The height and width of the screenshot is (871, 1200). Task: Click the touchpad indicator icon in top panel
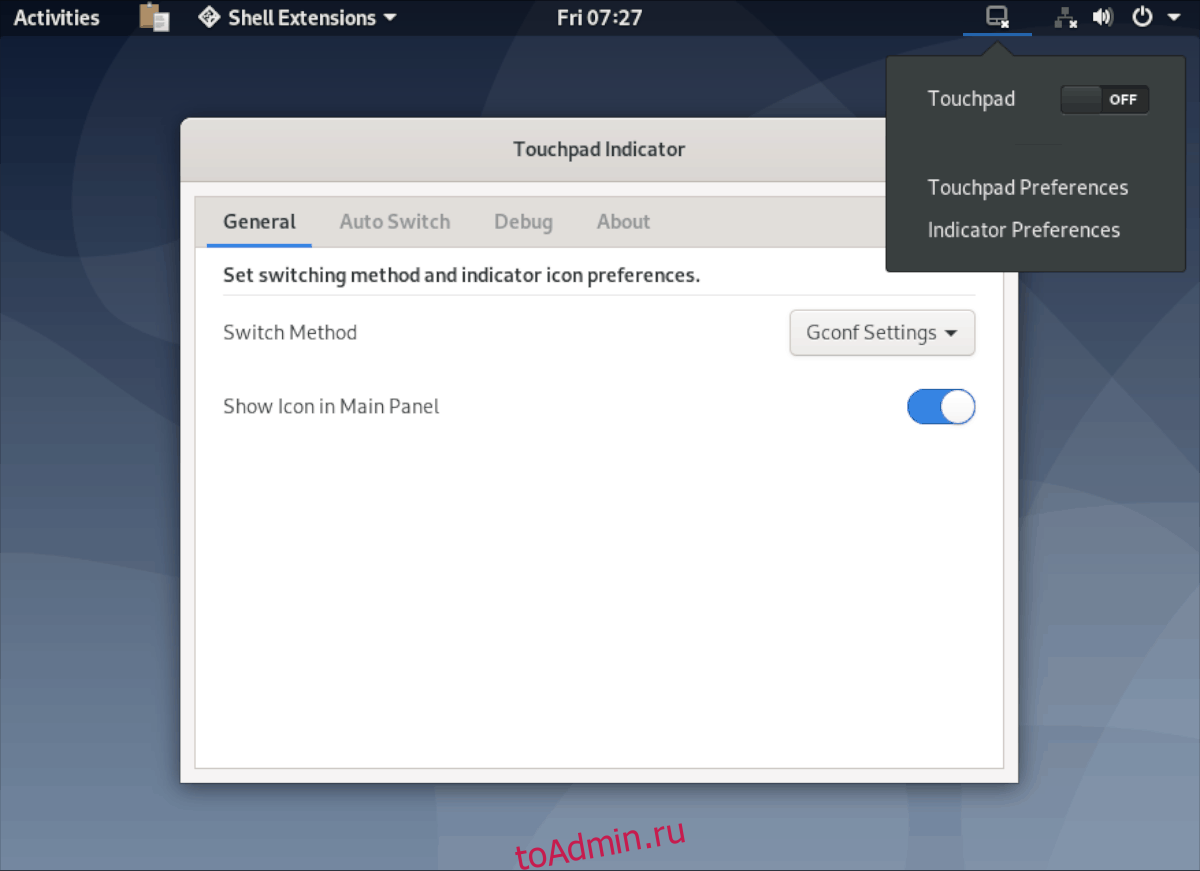tap(997, 17)
